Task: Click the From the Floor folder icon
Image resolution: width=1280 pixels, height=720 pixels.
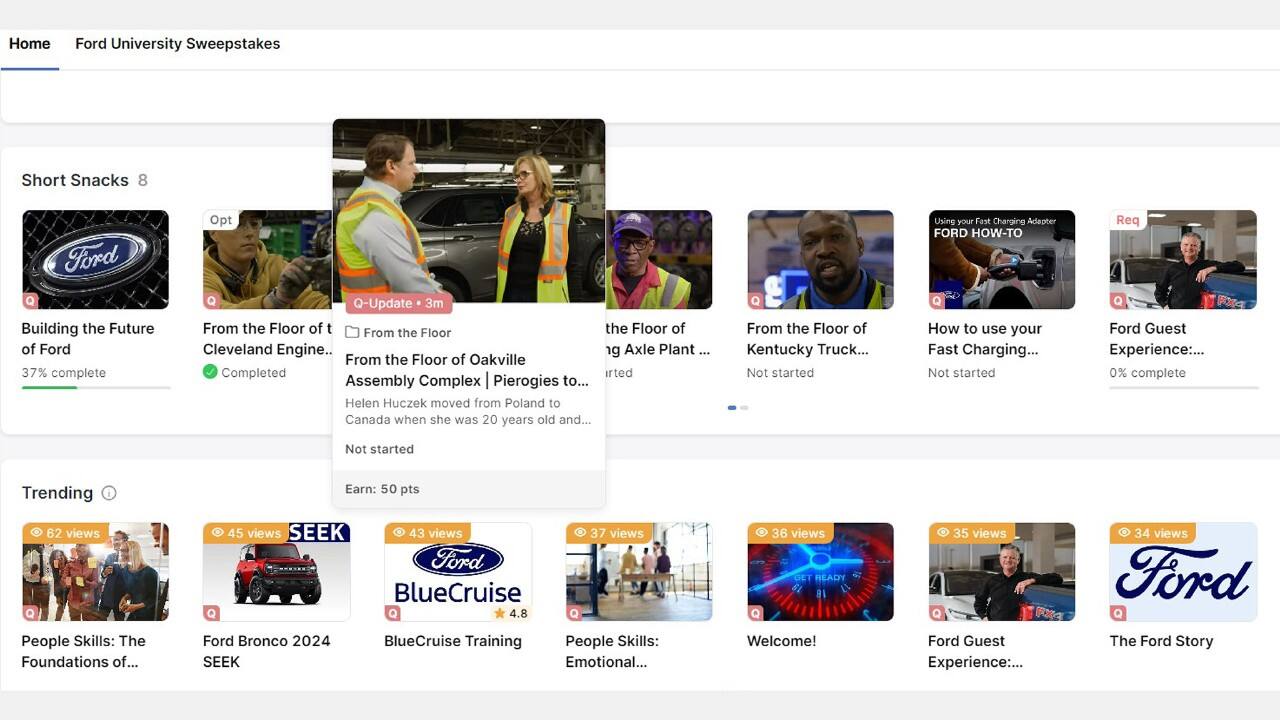Action: point(352,333)
